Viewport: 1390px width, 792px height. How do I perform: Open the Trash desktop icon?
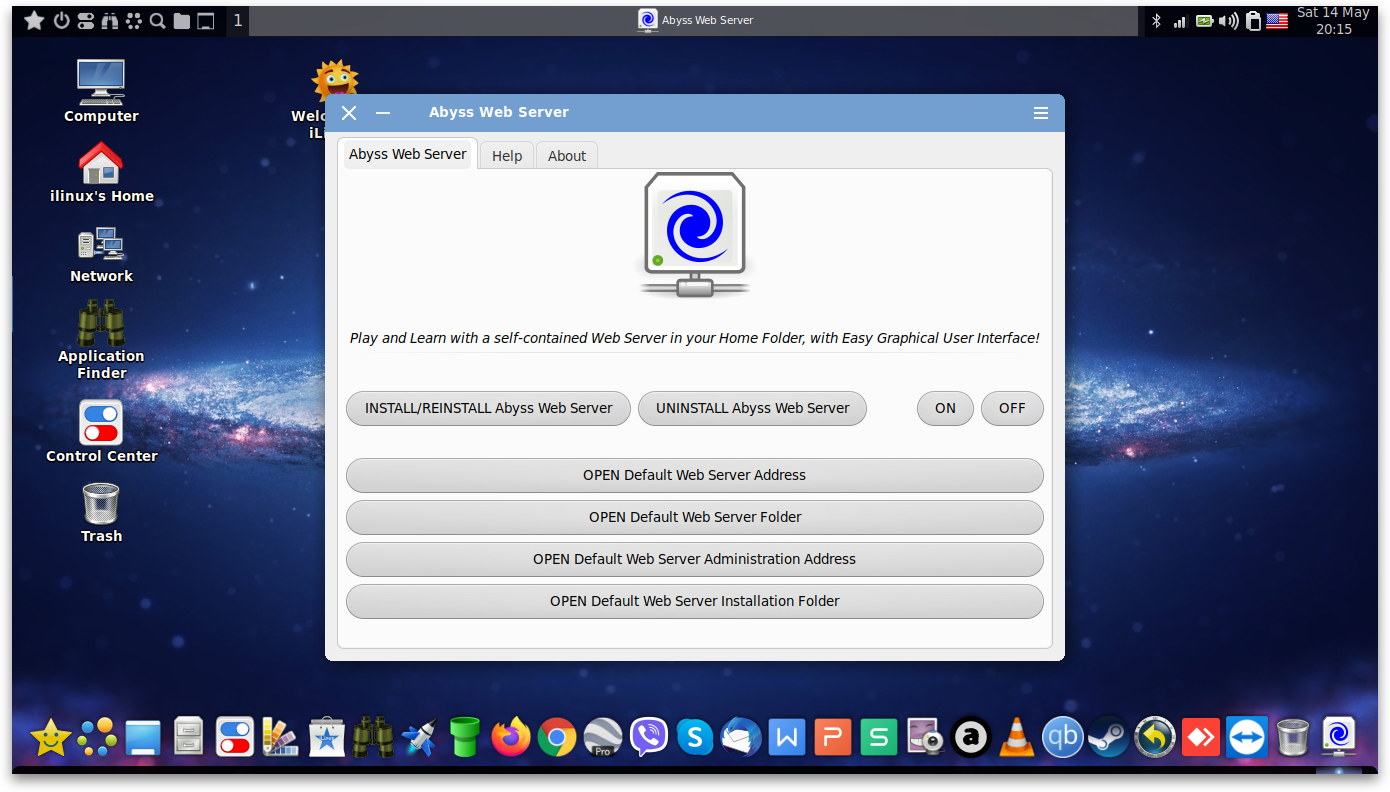coord(101,513)
